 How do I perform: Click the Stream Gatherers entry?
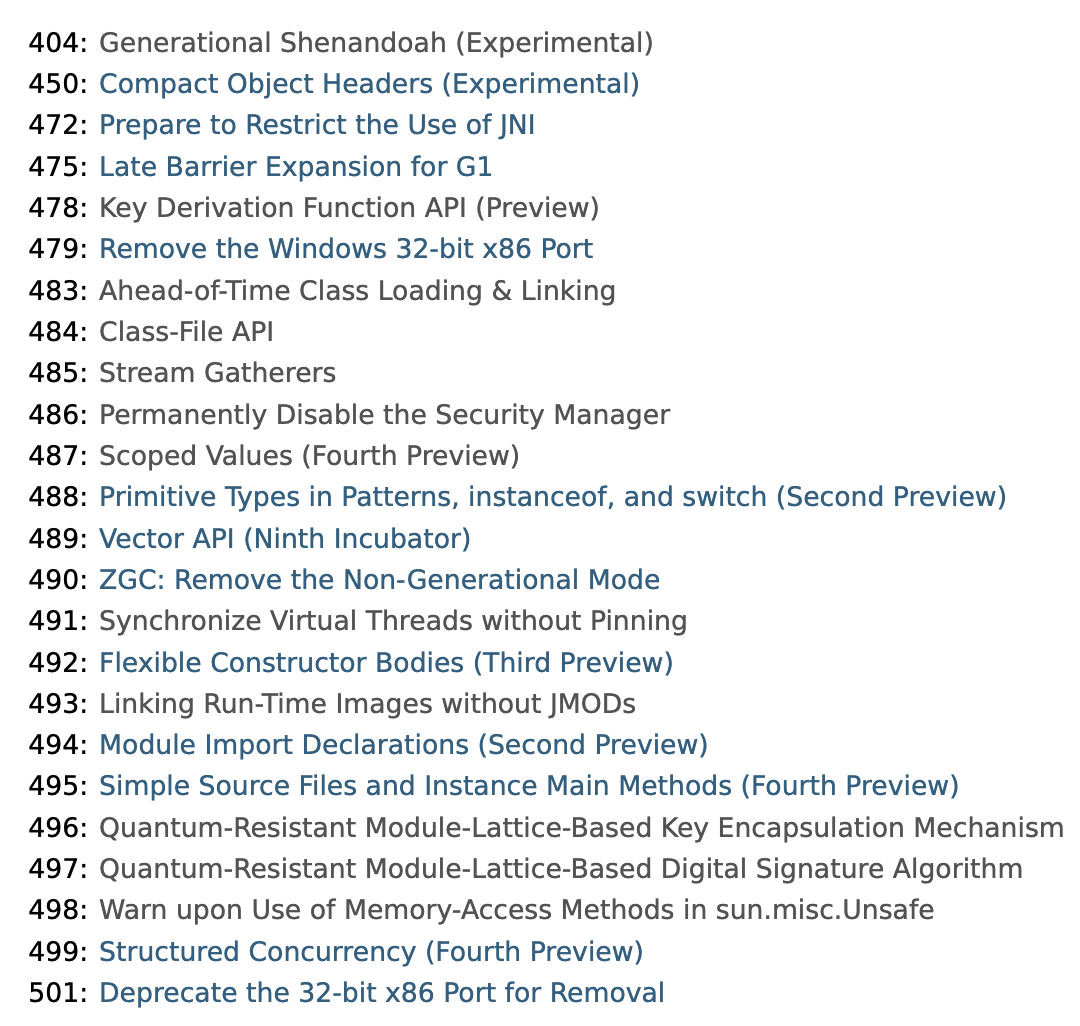pos(217,373)
